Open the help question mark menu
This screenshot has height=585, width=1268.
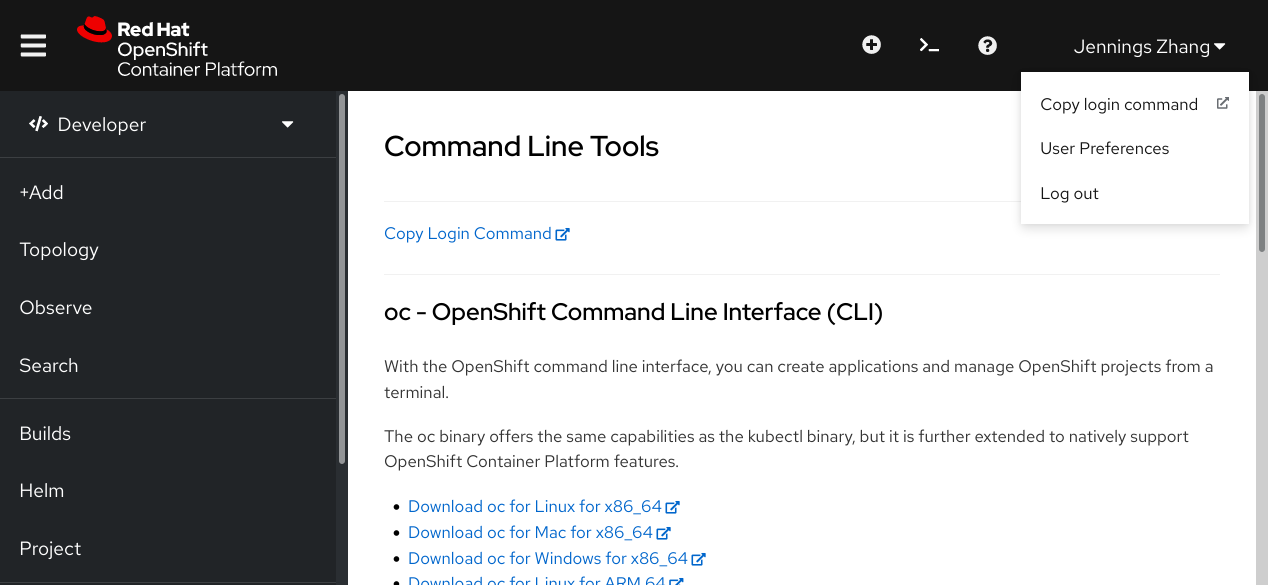(x=987, y=45)
